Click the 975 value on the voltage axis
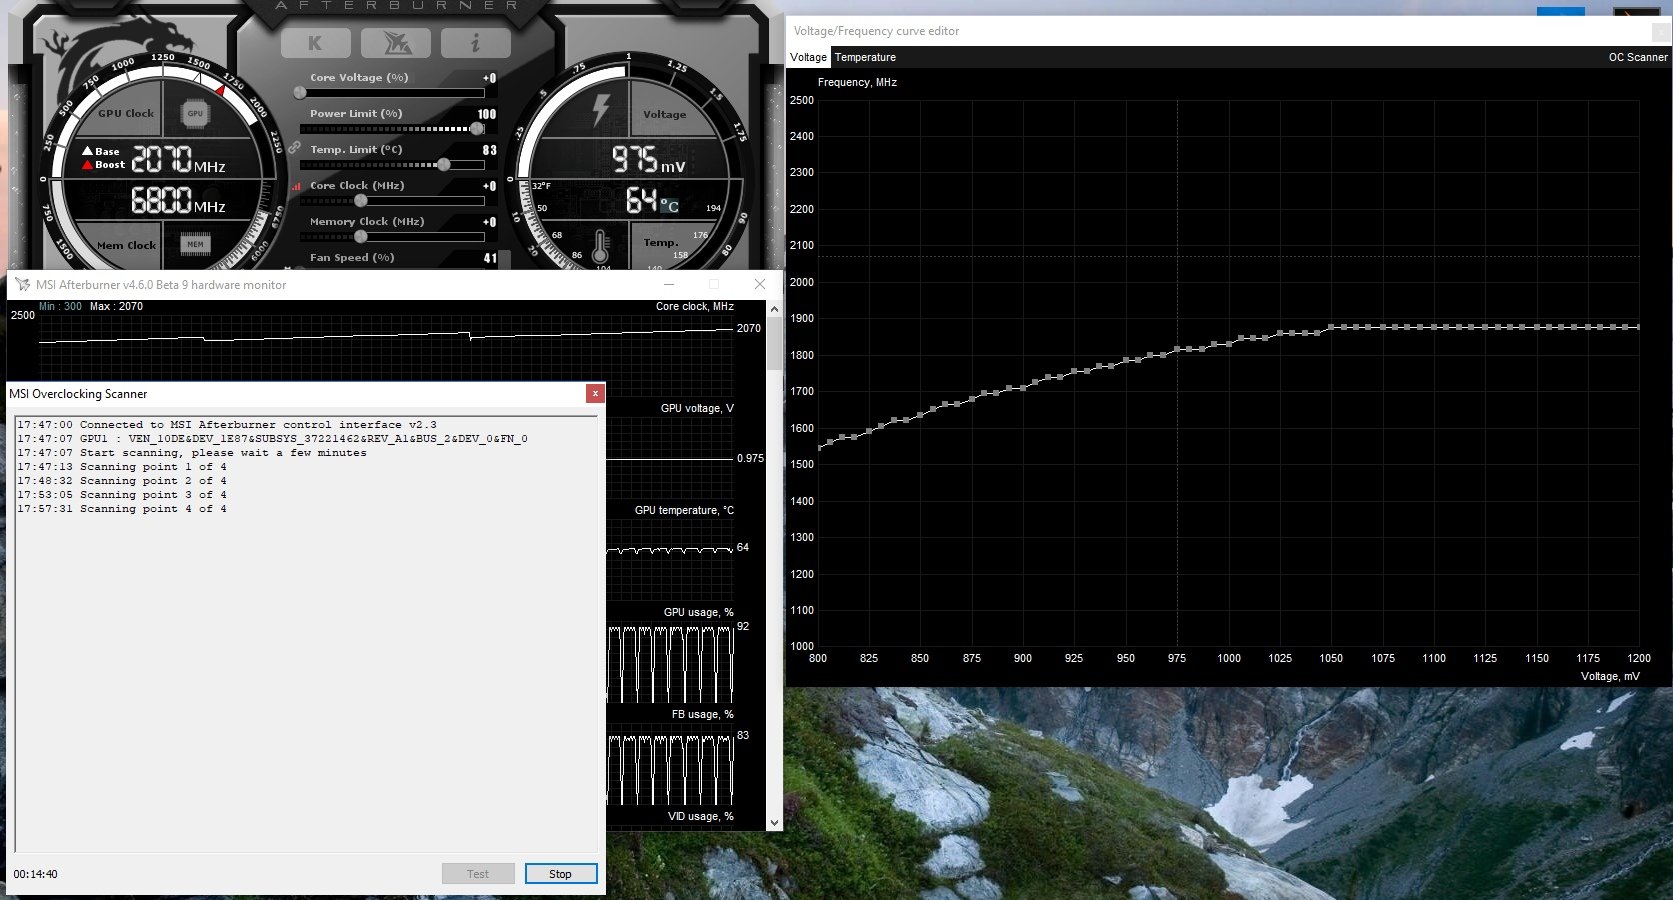1673x900 pixels. 1176,658
